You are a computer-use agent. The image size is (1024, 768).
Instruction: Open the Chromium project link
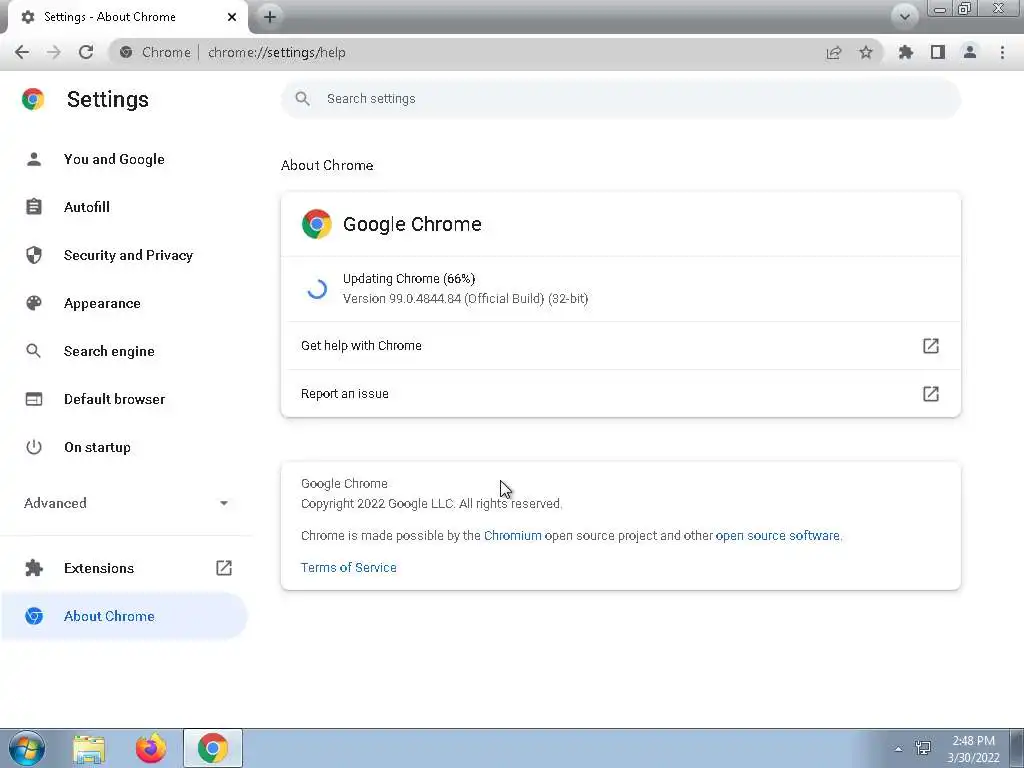tap(513, 536)
